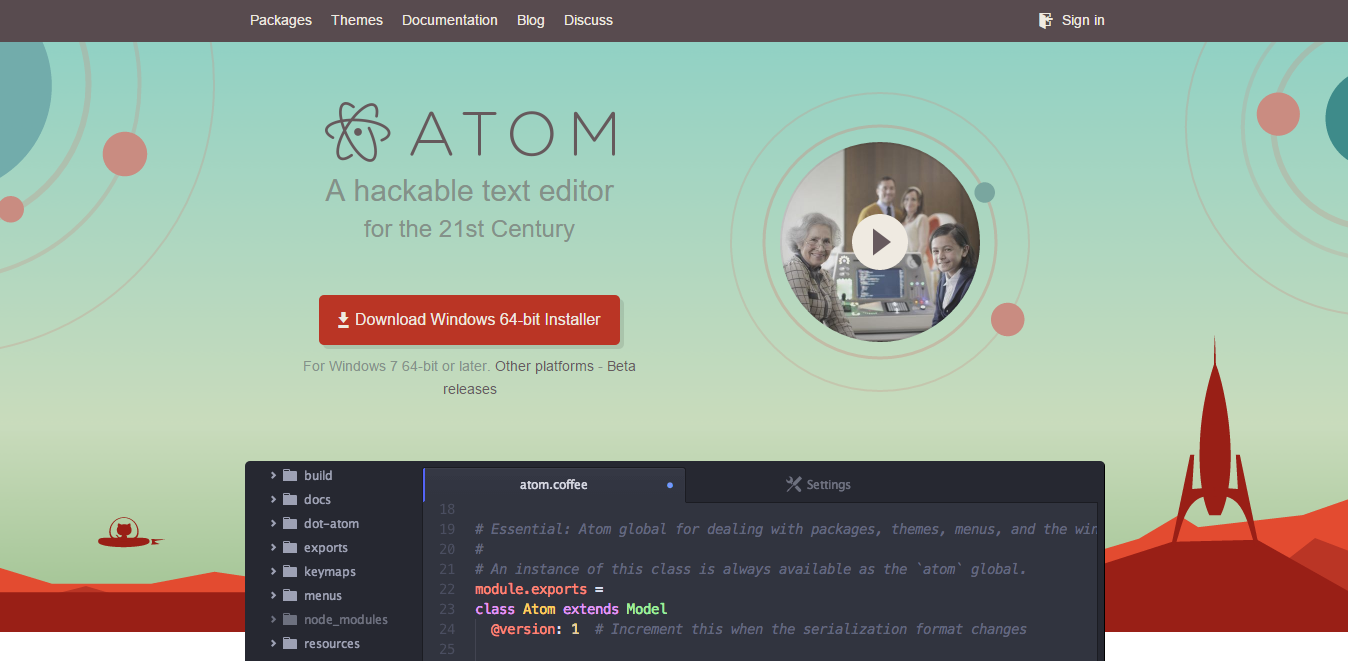This screenshot has height=661, width=1348.
Task: Click the build folder icon
Action: coord(291,476)
